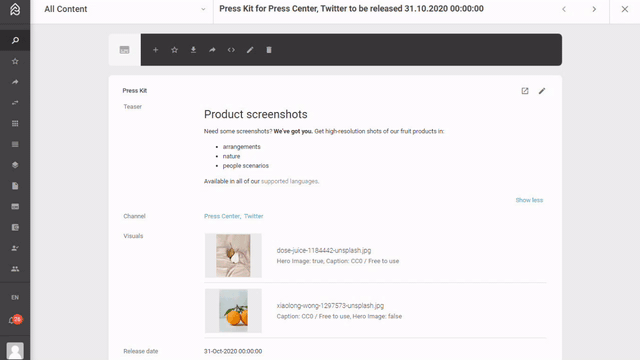Screen dimensions: 640x360
Task: Click the 'people scenarios' bullet item
Action: coord(246,166)
